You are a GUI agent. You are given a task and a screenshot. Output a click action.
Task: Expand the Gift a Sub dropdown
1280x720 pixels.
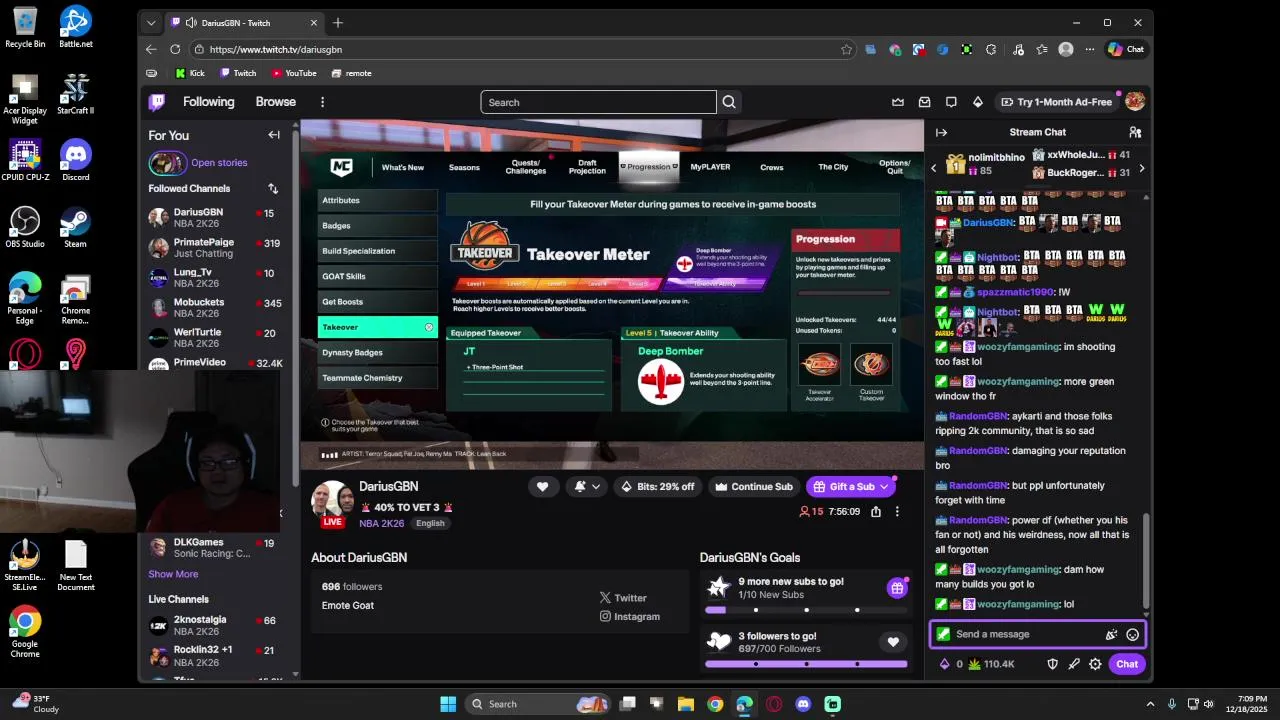click(x=884, y=487)
